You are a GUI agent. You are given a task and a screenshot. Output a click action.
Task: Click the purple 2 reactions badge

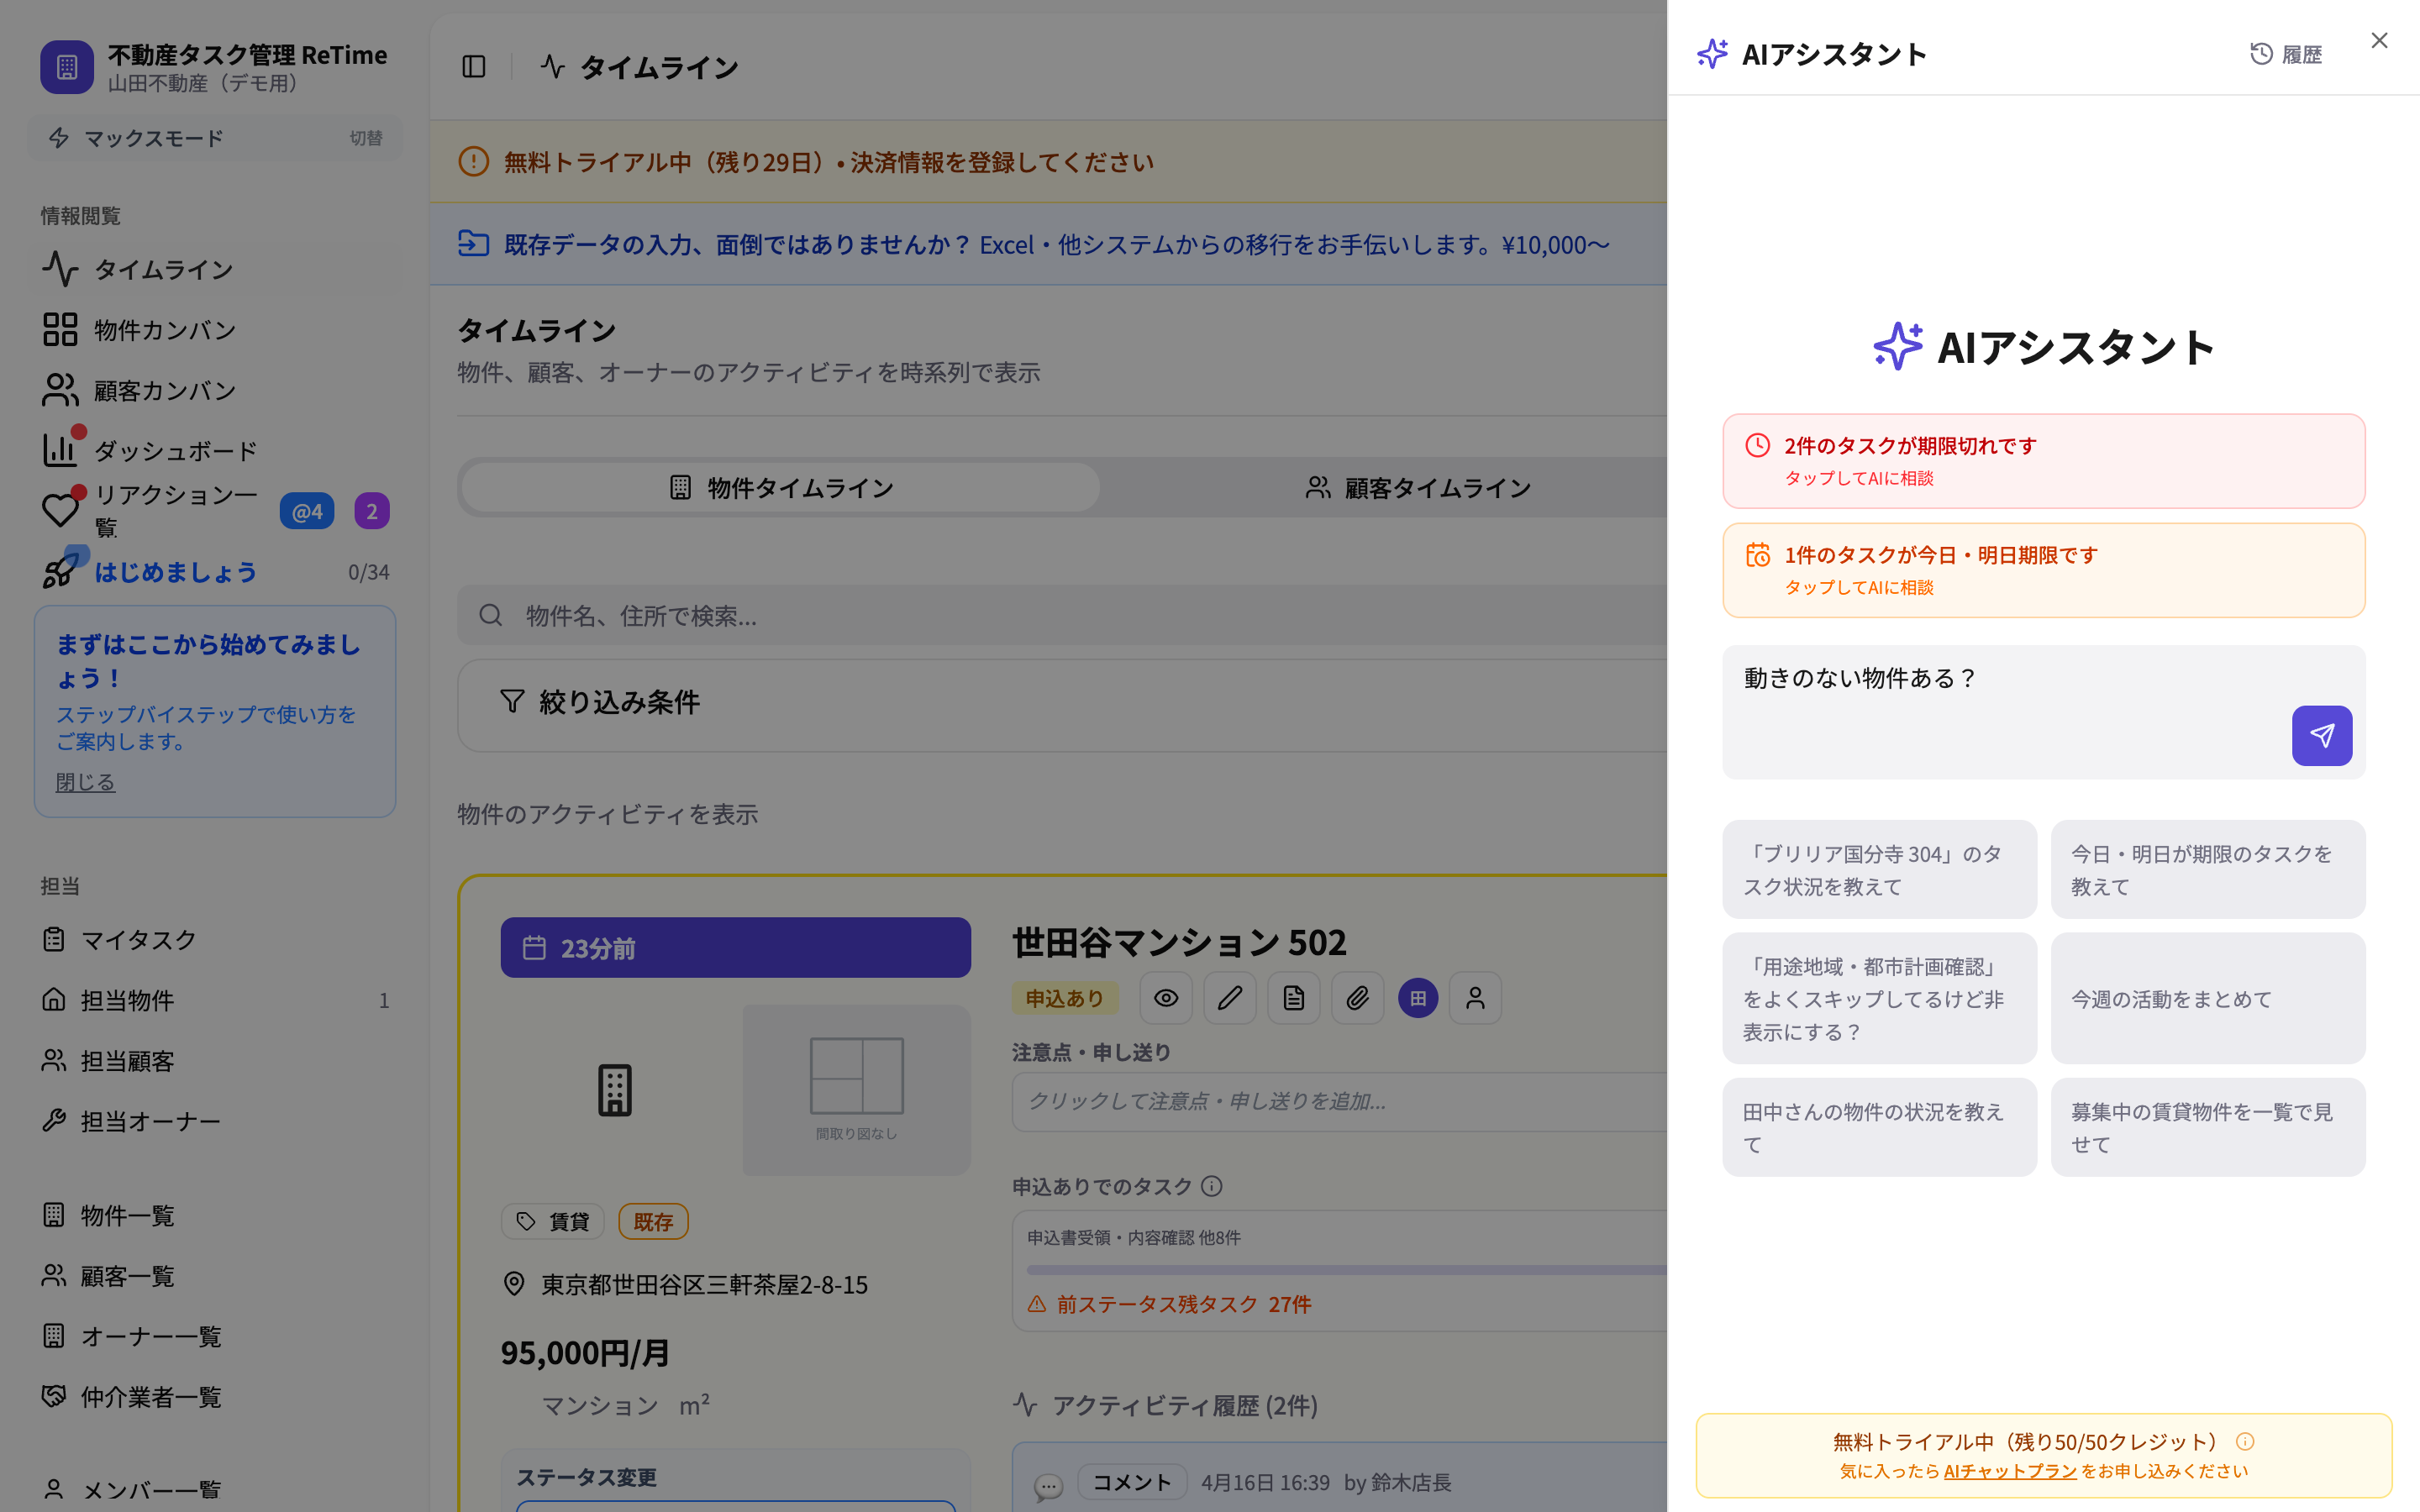click(x=372, y=511)
